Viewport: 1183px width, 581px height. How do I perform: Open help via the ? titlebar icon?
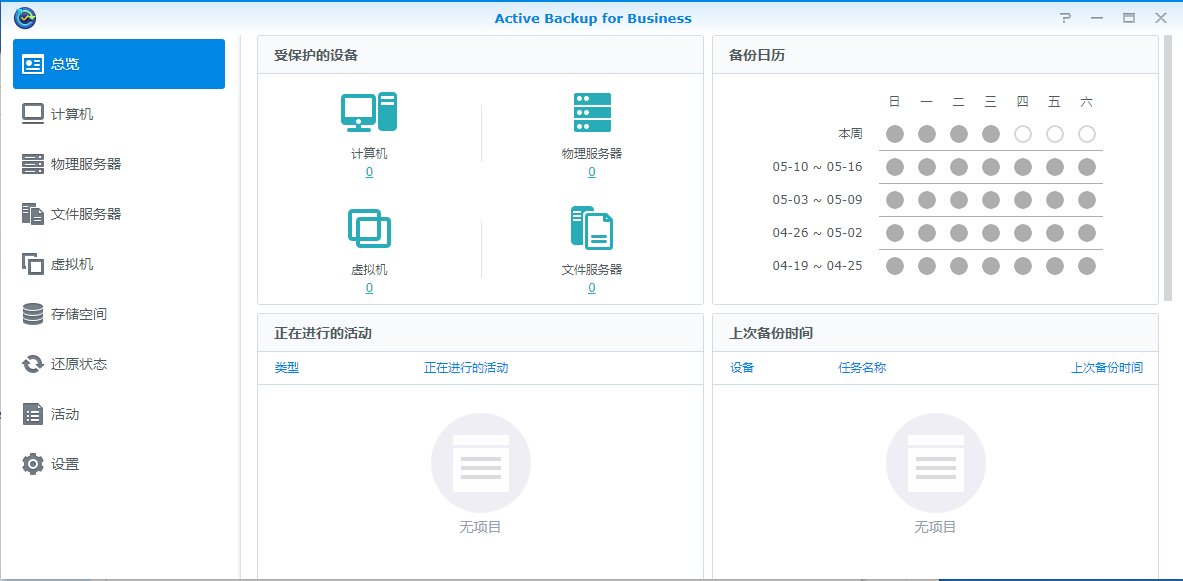pos(1065,17)
